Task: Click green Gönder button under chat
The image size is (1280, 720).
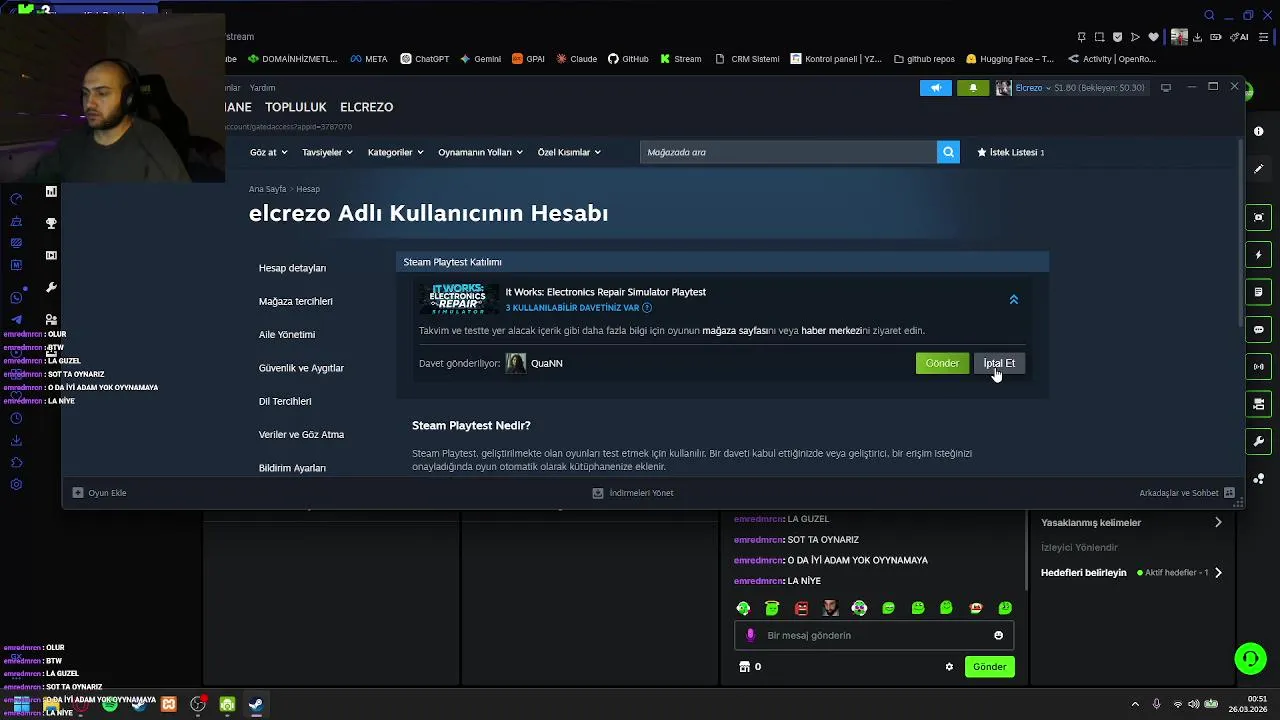Action: click(989, 667)
